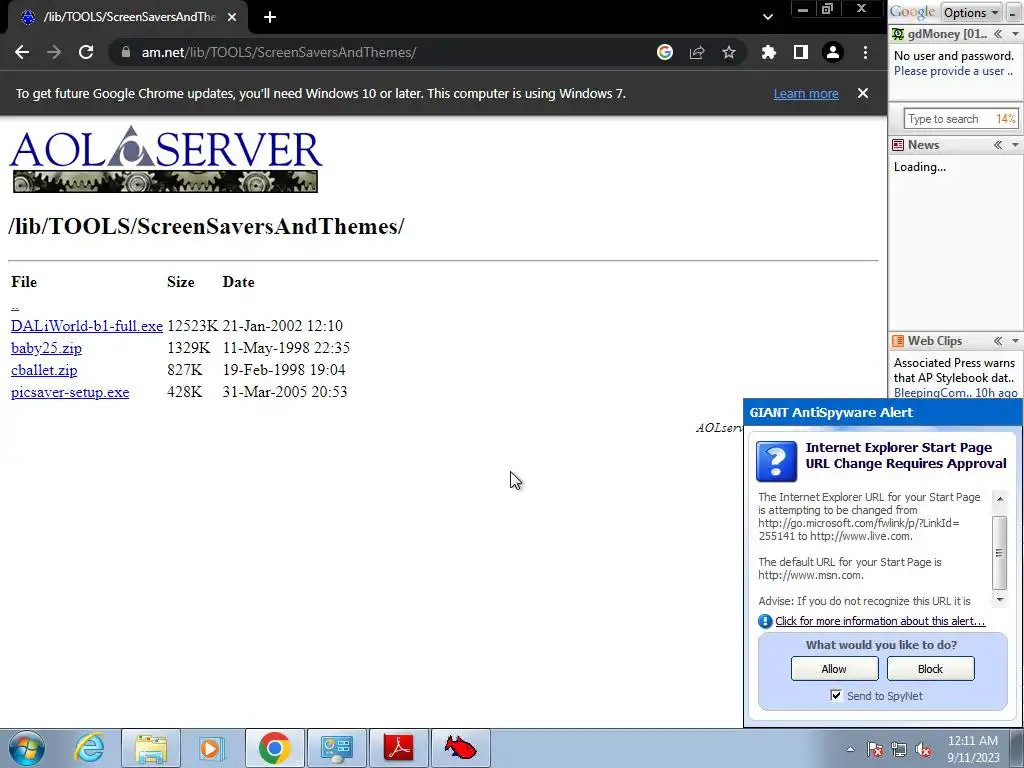Click the AOLserver logo image
The height and width of the screenshot is (768, 1024).
[x=166, y=159]
